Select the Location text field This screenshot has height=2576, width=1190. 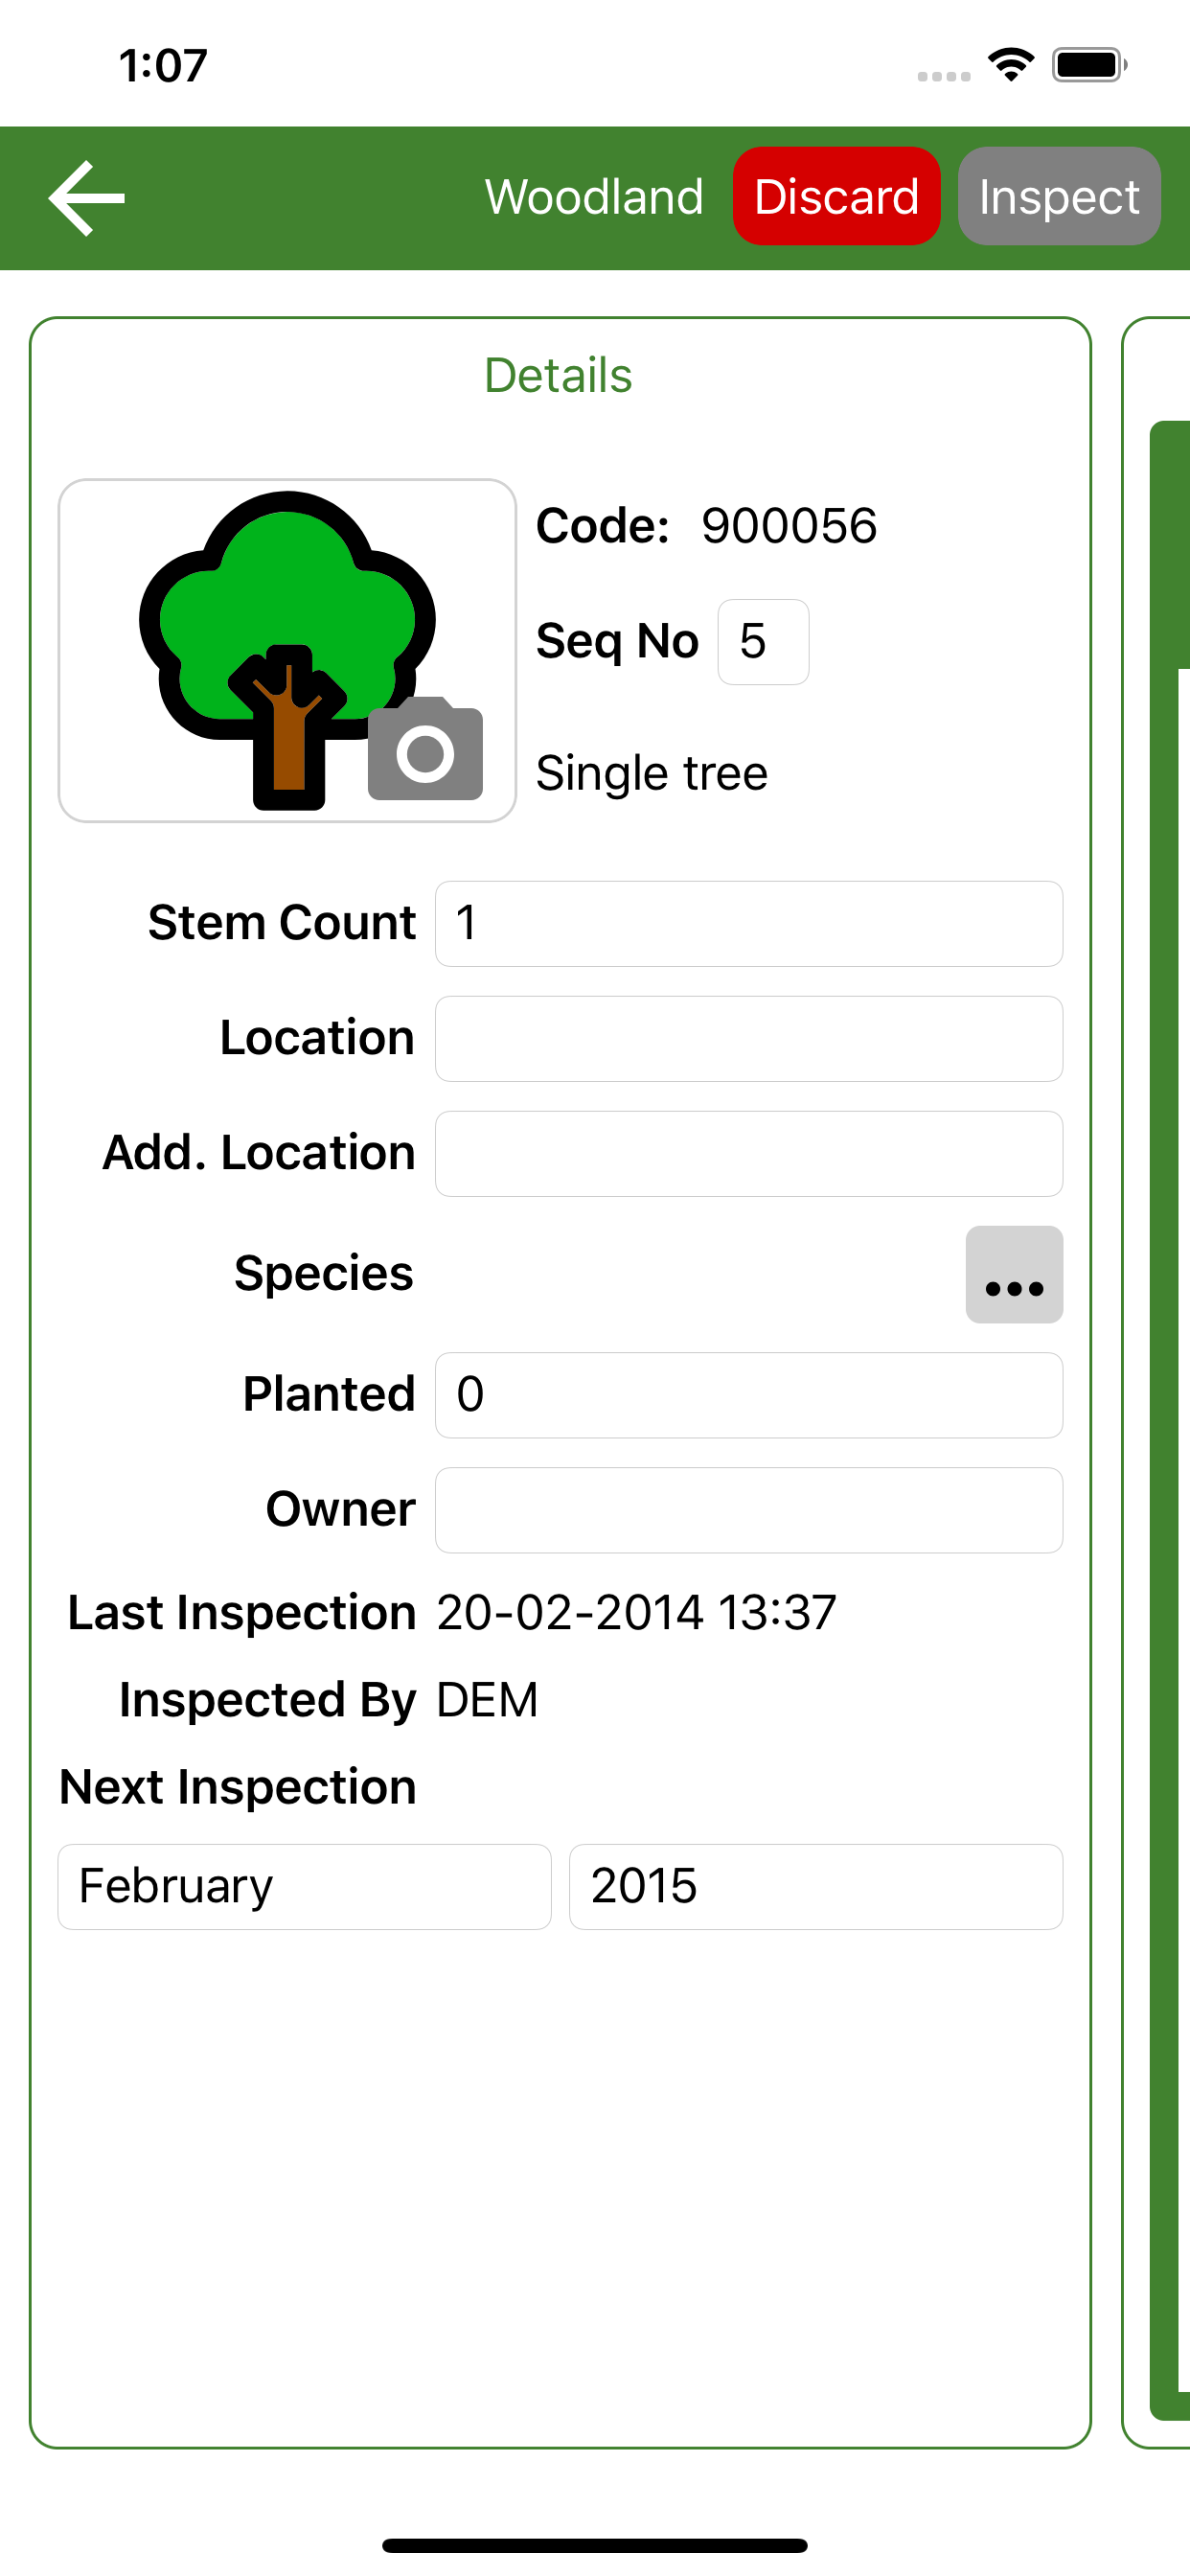pyautogui.click(x=749, y=1038)
